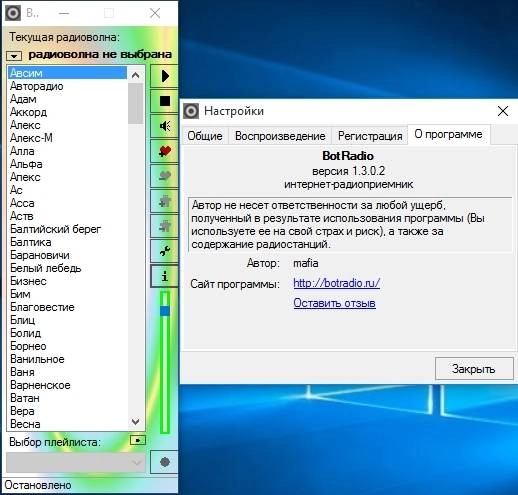The image size is (518, 495).
Task: Click the upper grey puzzle-piece icon button
Action: 164,201
